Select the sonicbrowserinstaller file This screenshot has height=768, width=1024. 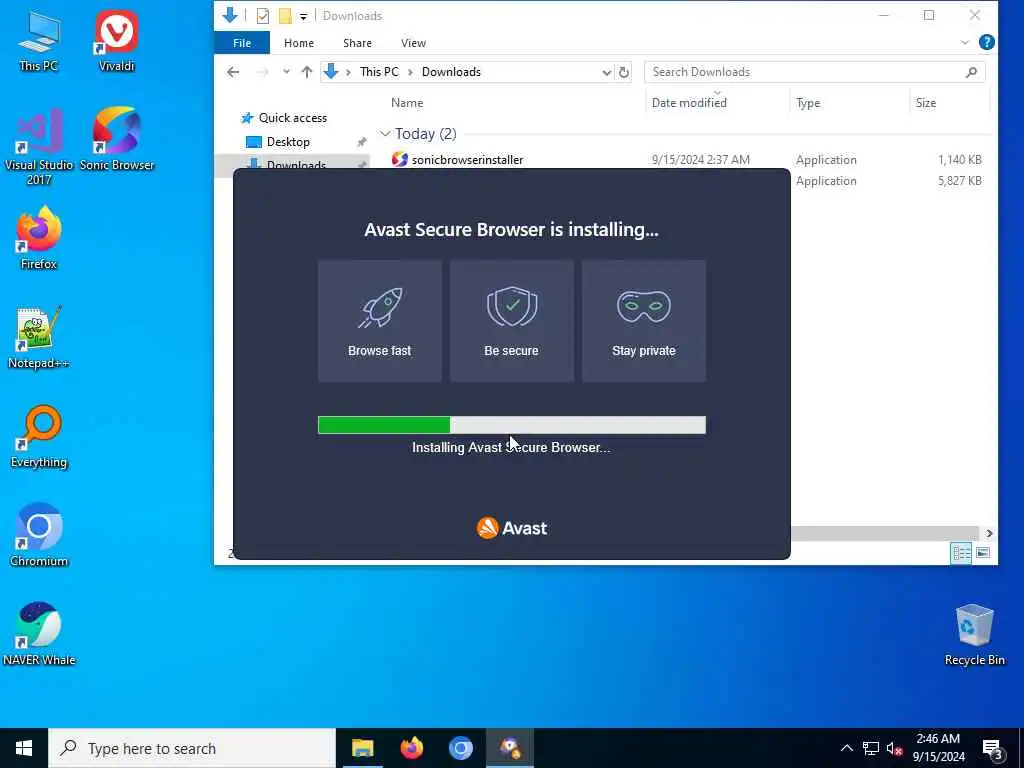pyautogui.click(x=467, y=159)
